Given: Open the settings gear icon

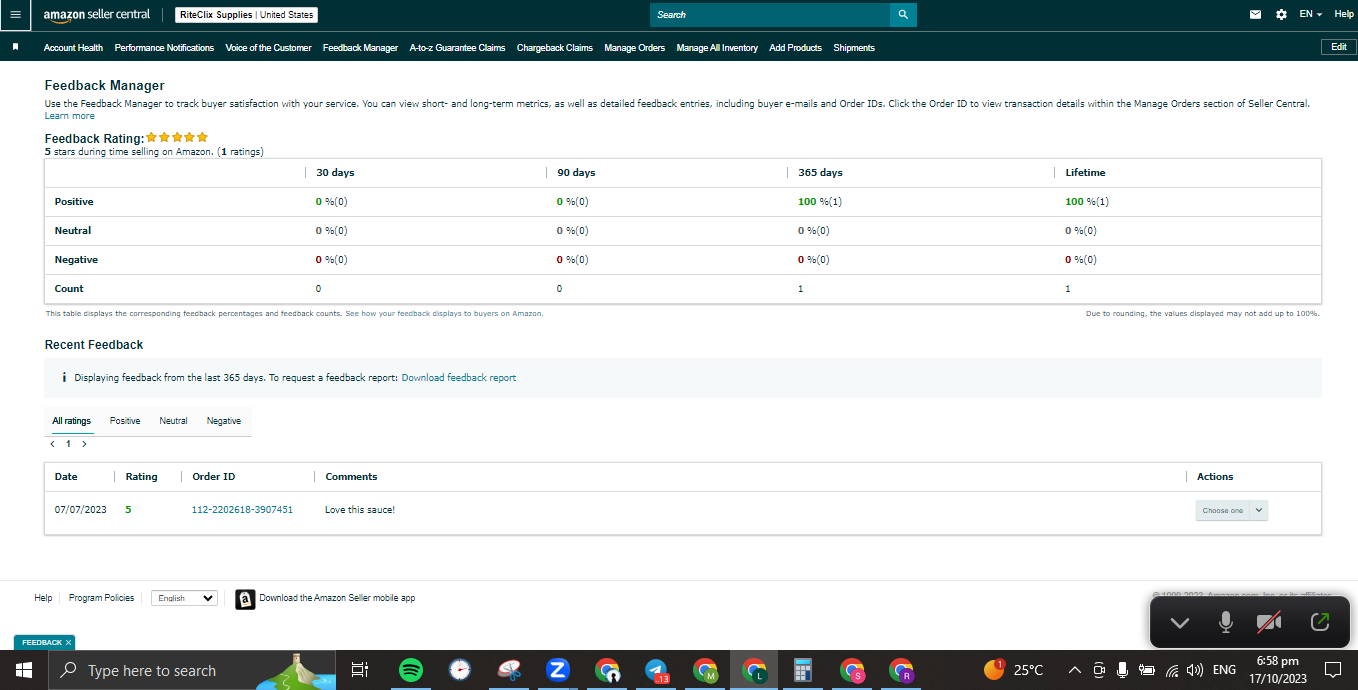Looking at the screenshot, I should (1282, 15).
